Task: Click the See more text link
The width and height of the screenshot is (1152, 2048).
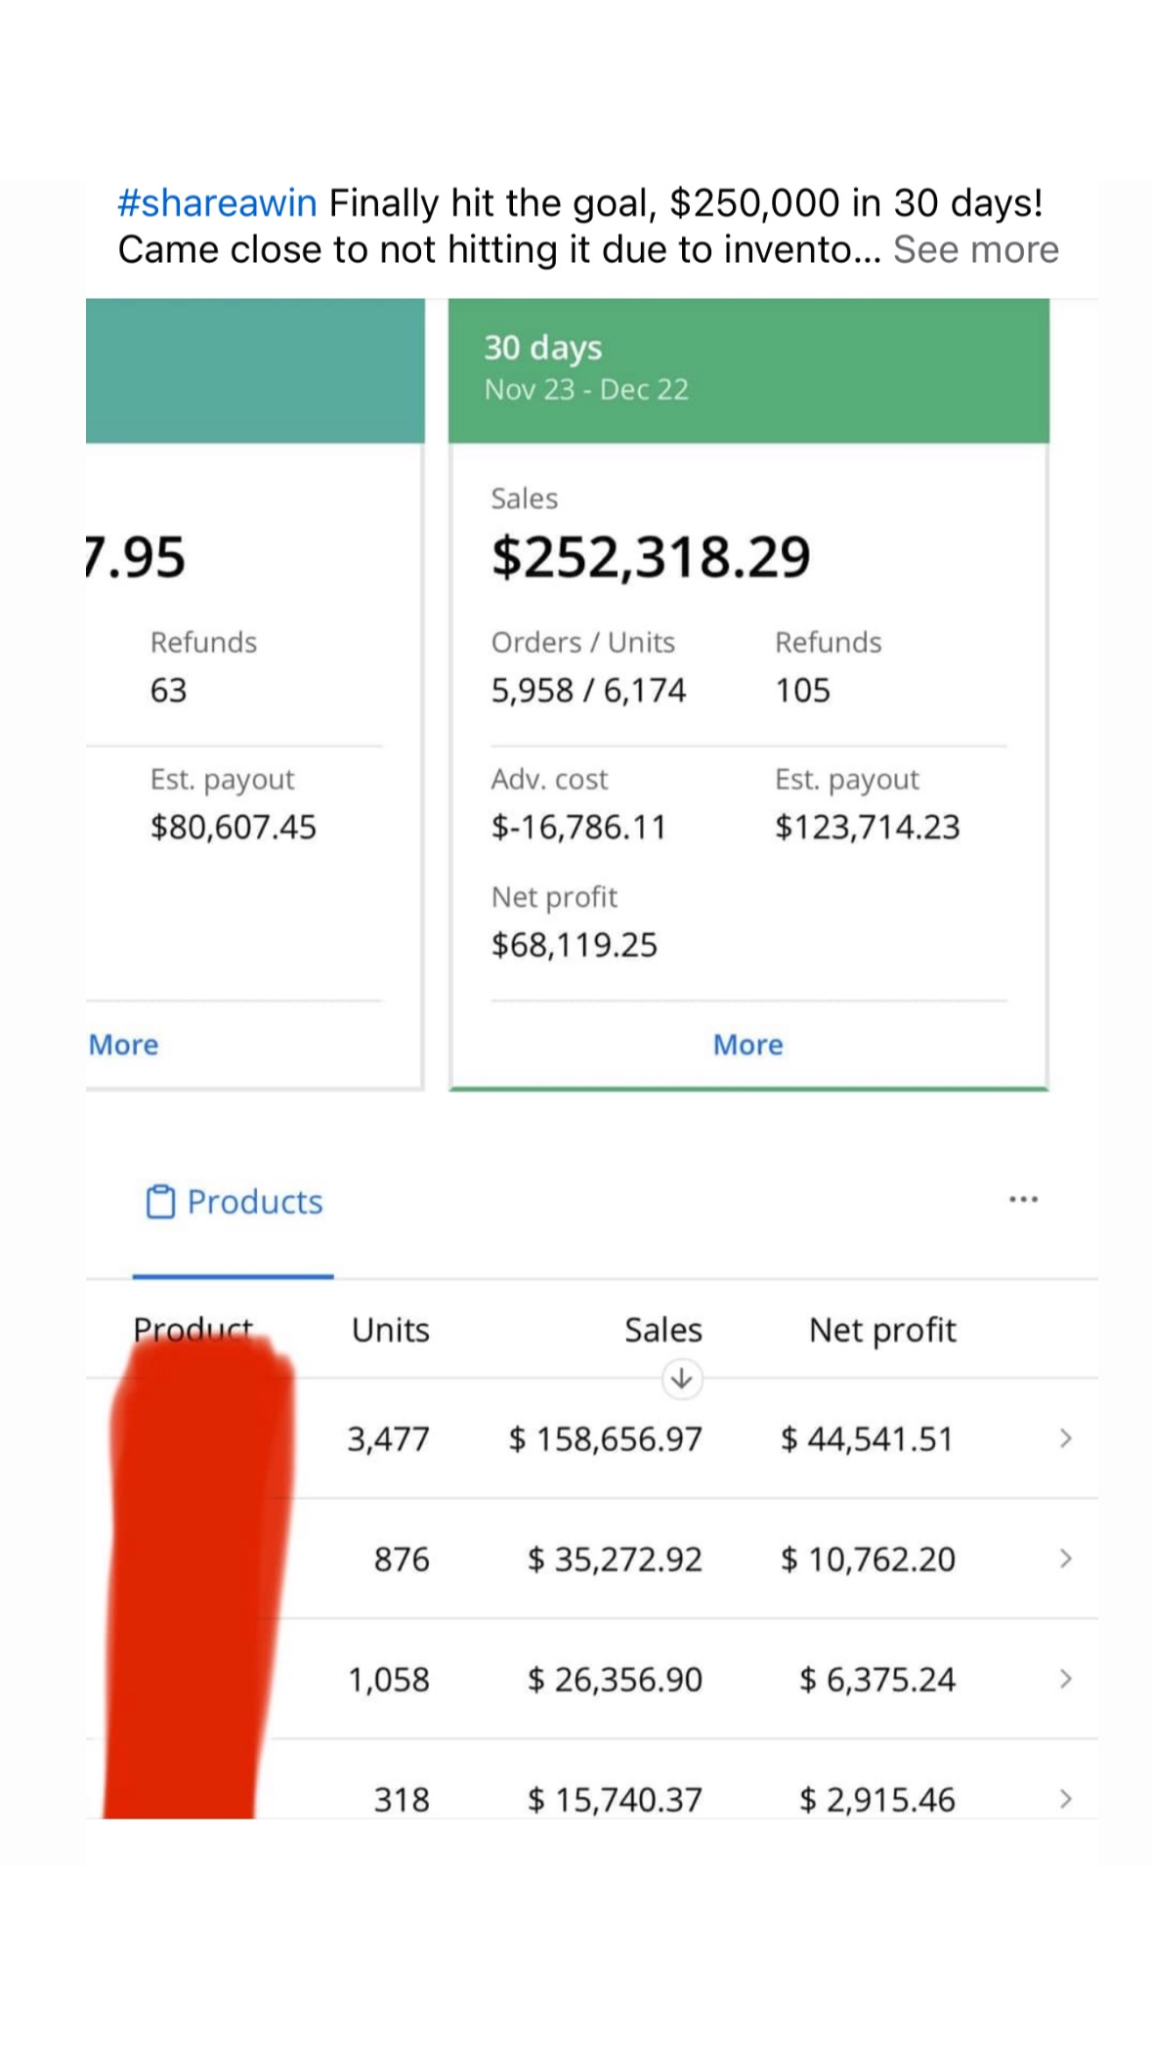Action: [975, 249]
